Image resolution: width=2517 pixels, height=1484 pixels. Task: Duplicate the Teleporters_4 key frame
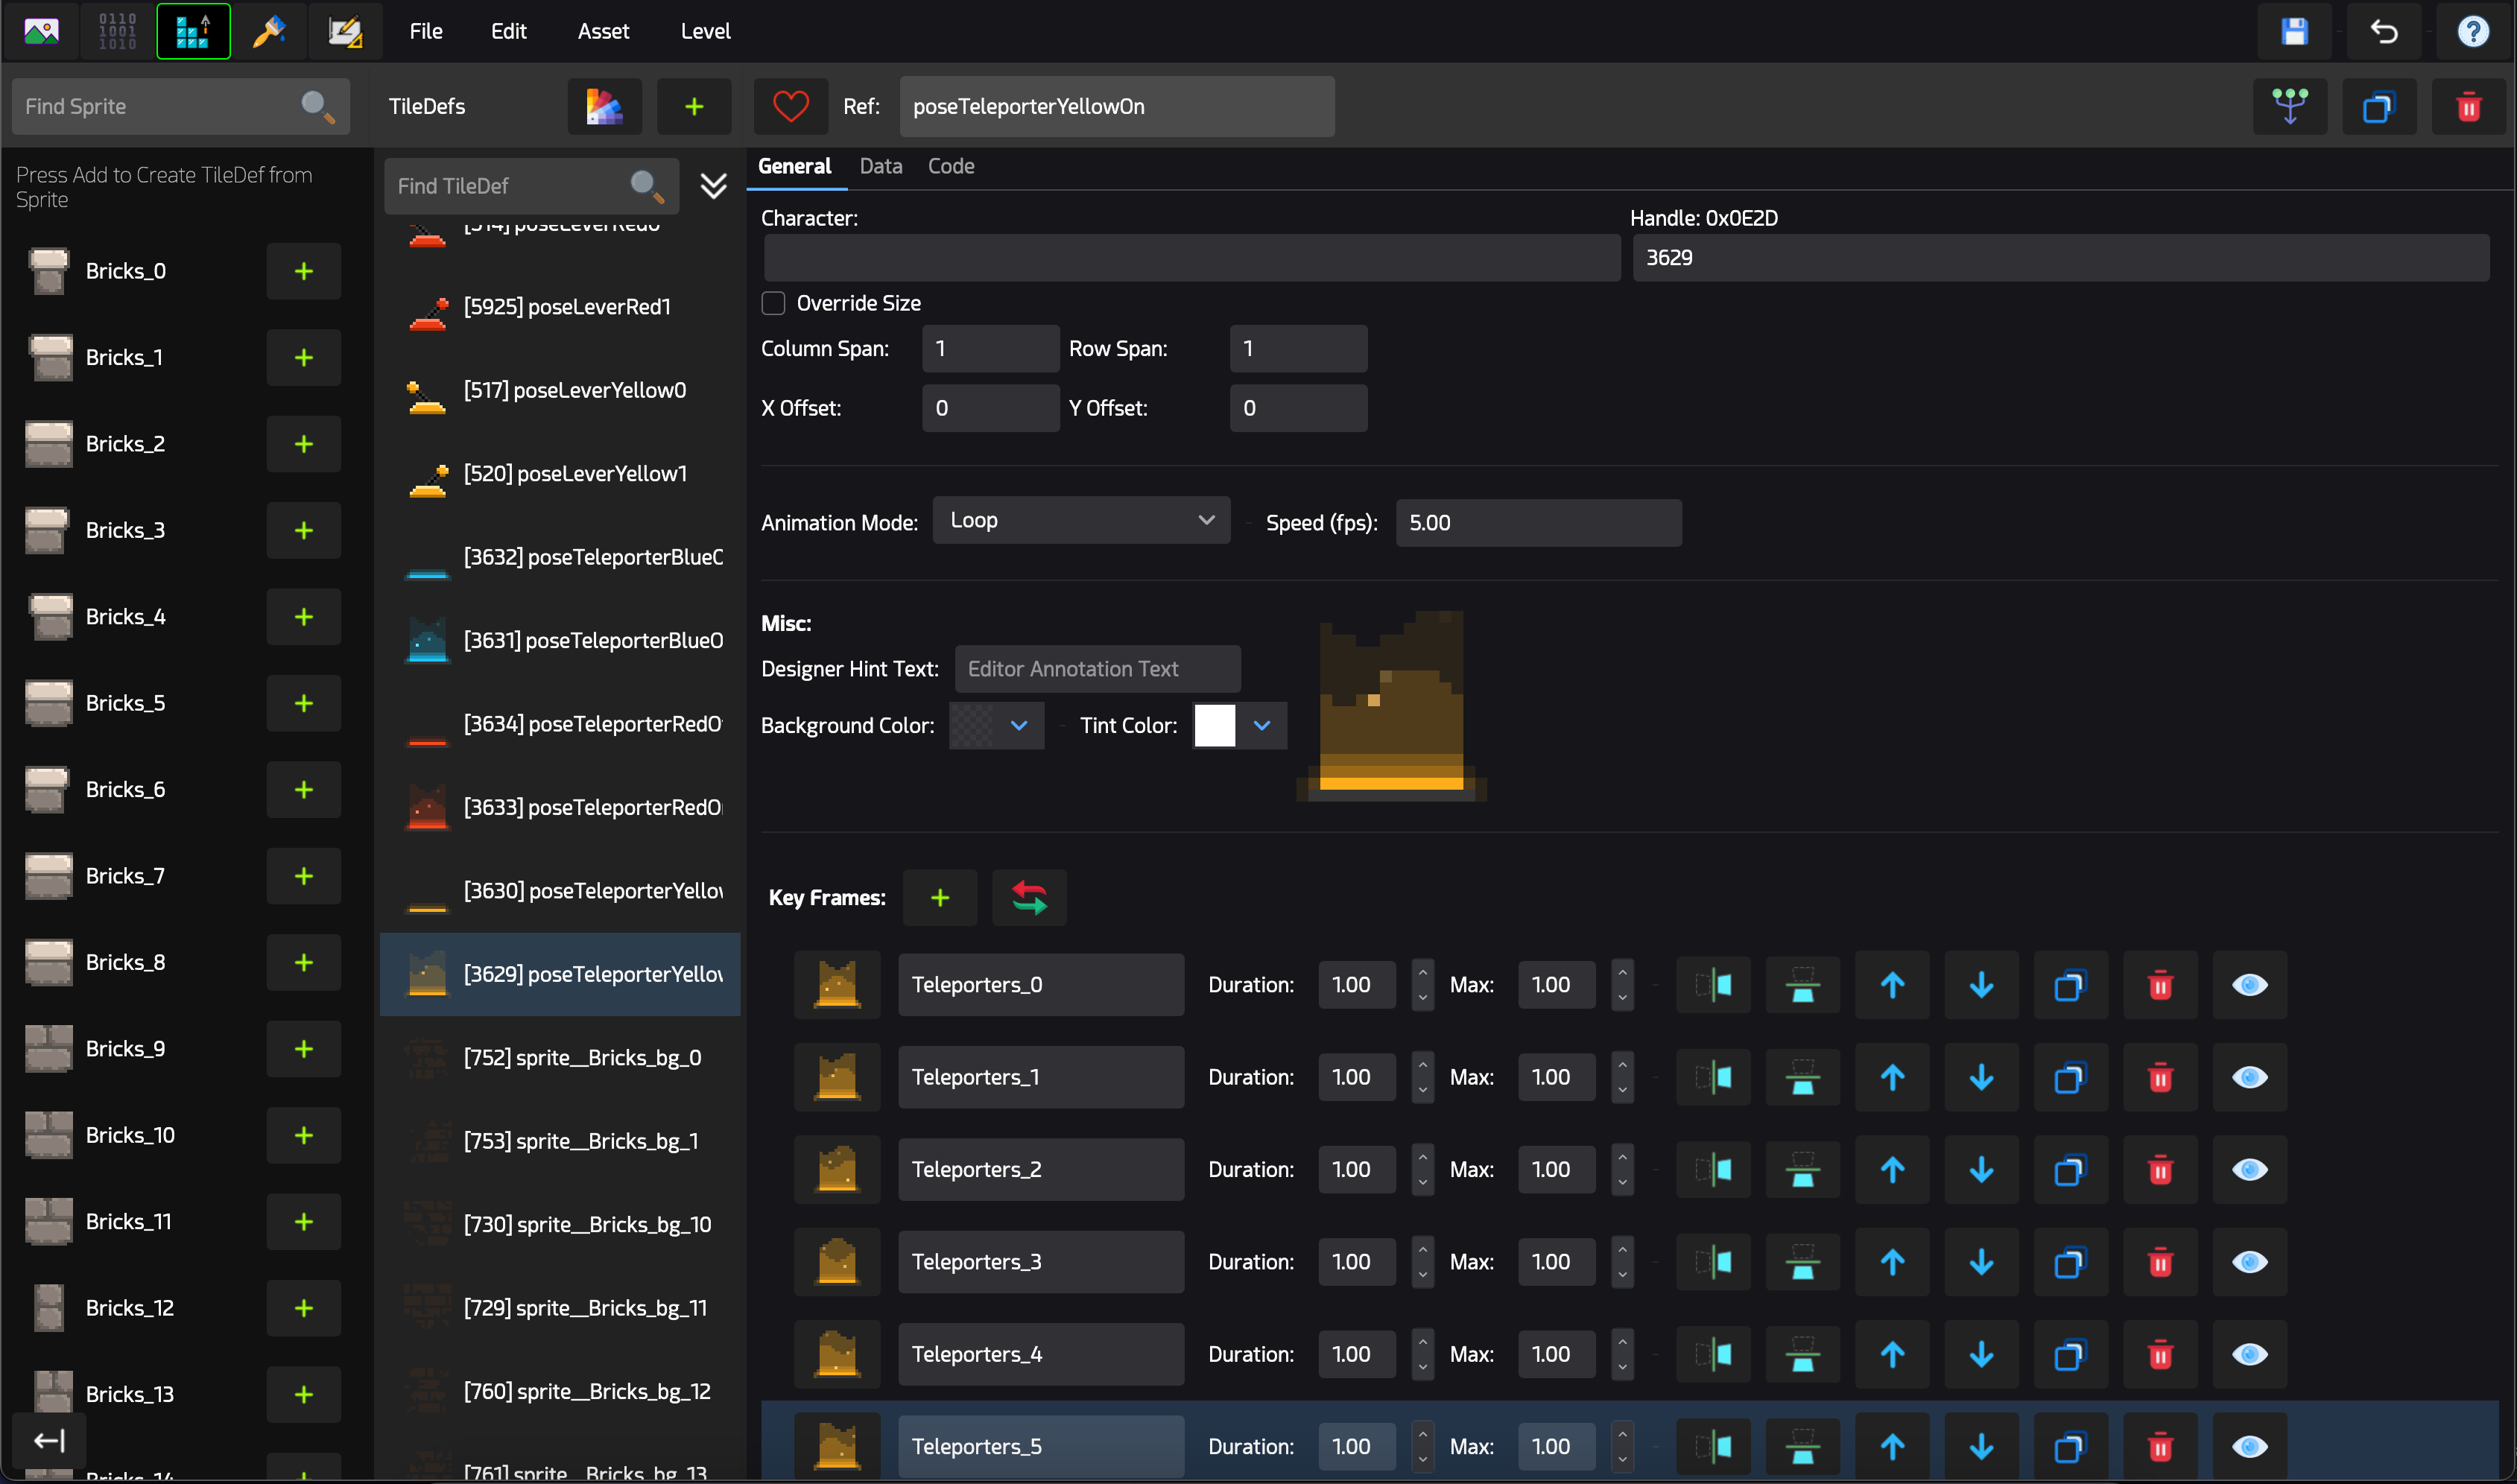[2070, 1354]
